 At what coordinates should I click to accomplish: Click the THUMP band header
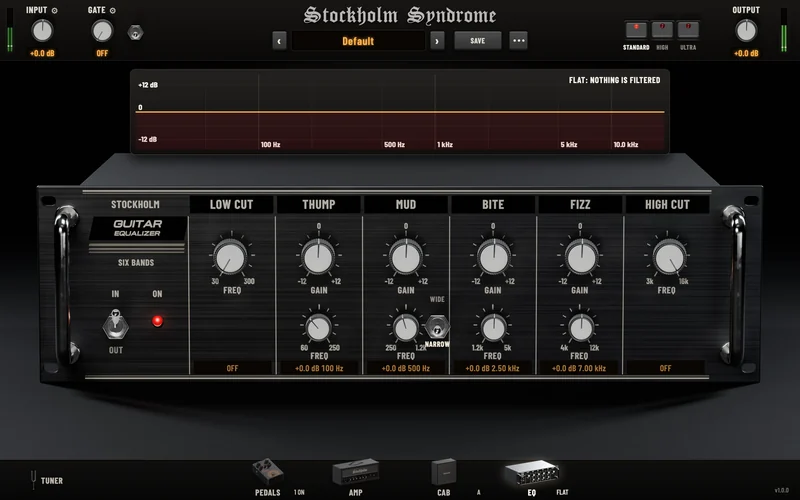tap(319, 205)
